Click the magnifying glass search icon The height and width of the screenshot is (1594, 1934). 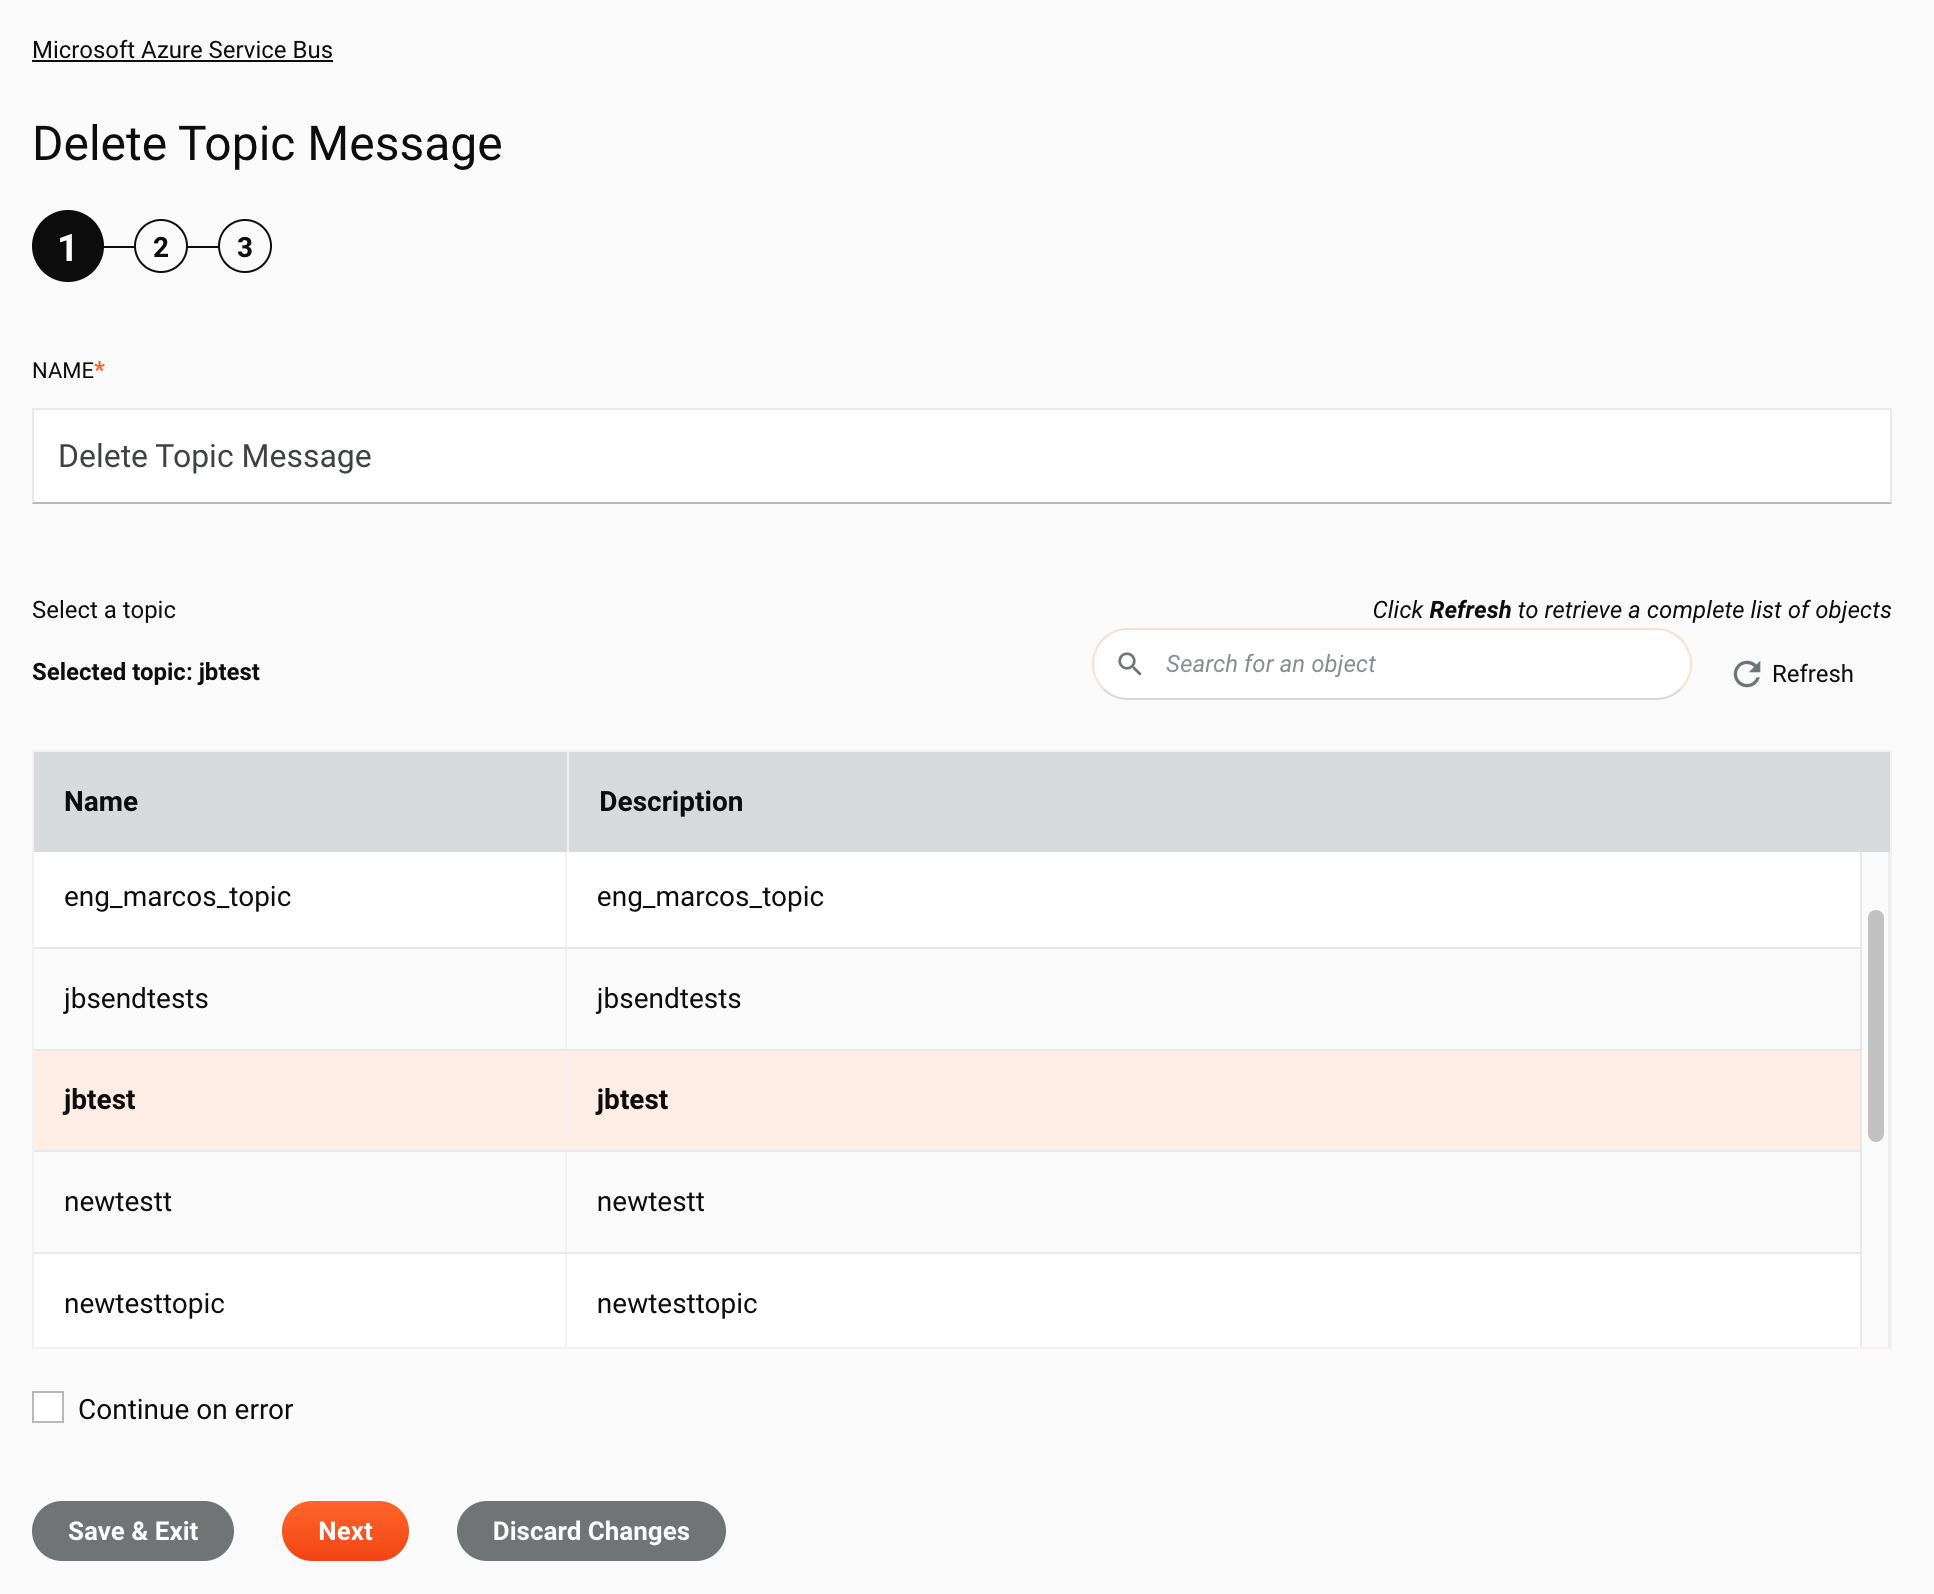(x=1129, y=662)
